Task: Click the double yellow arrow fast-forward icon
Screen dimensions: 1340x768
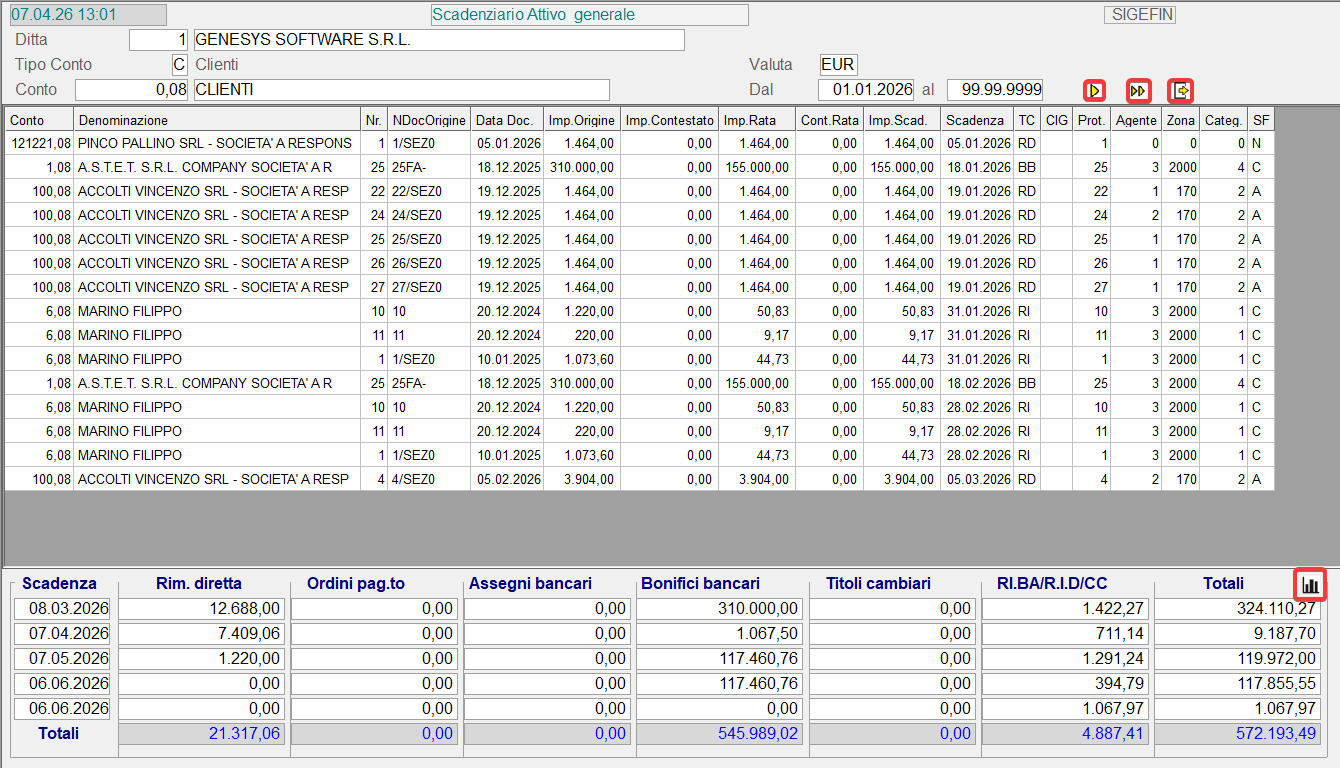Action: (1138, 90)
